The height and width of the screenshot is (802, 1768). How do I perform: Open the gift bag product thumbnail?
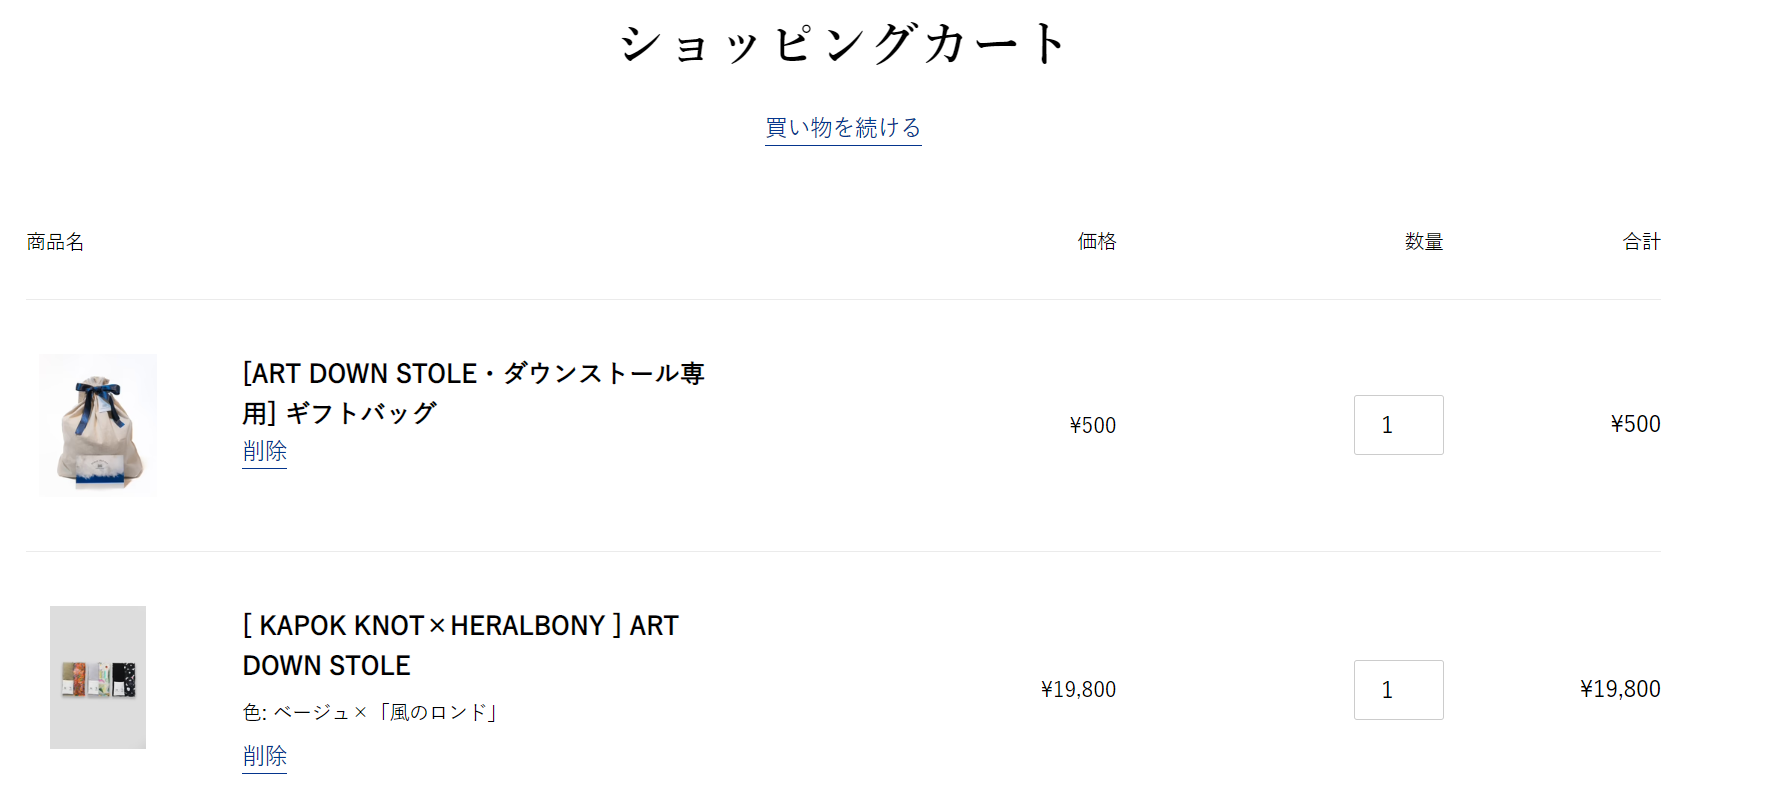pos(98,425)
